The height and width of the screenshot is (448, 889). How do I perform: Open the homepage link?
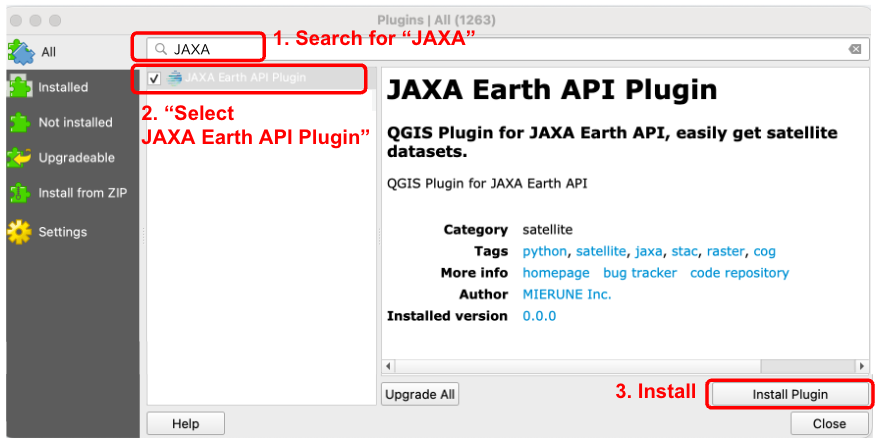pyautogui.click(x=556, y=273)
